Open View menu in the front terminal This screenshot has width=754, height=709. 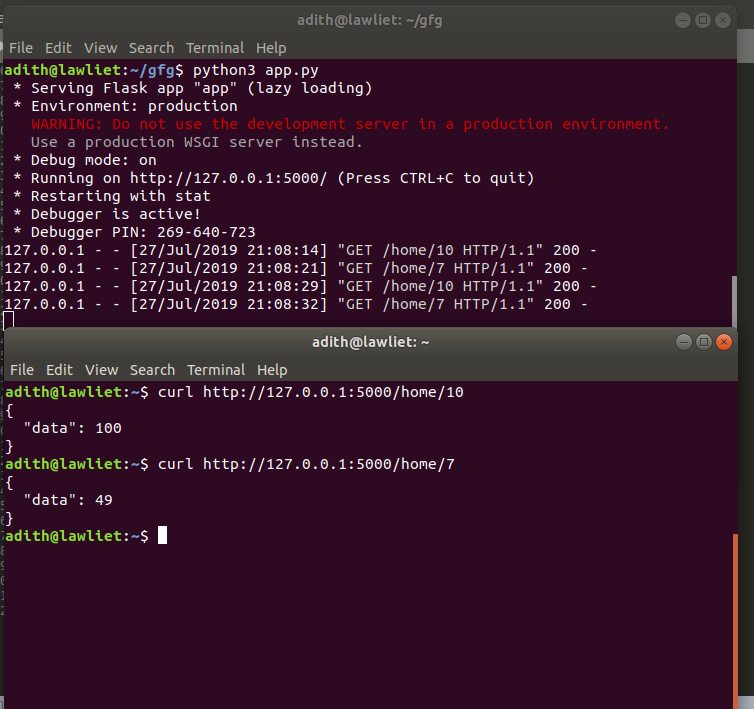pos(101,370)
